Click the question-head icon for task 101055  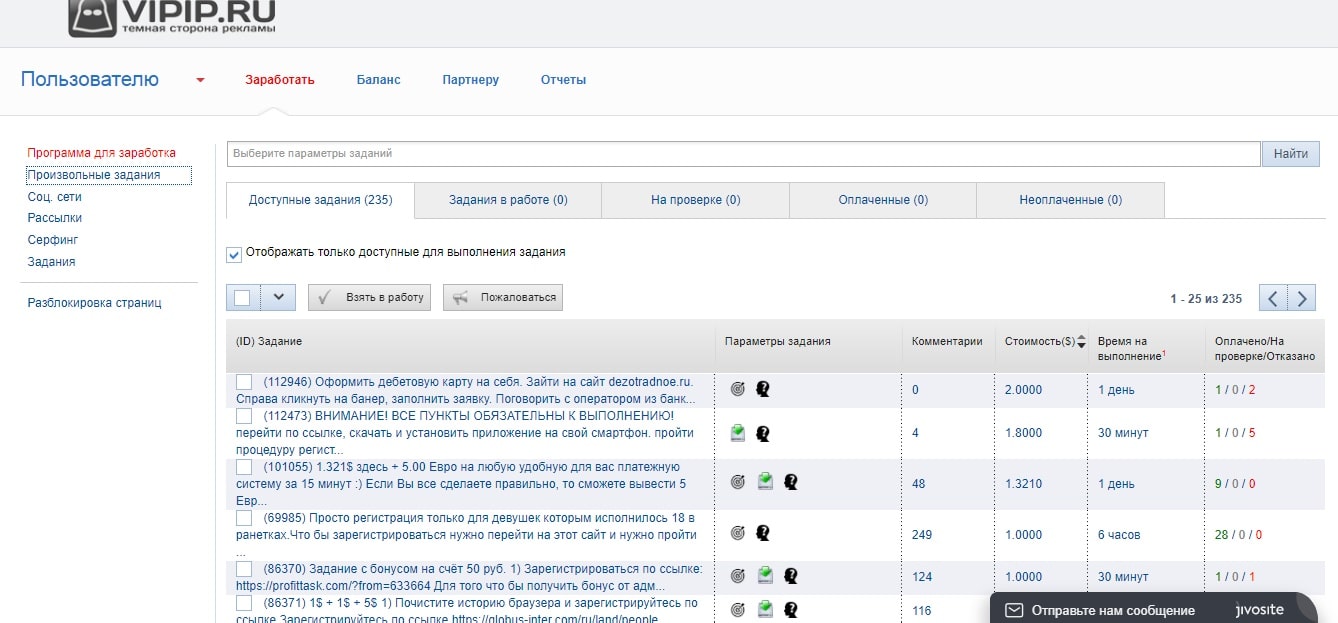(790, 481)
